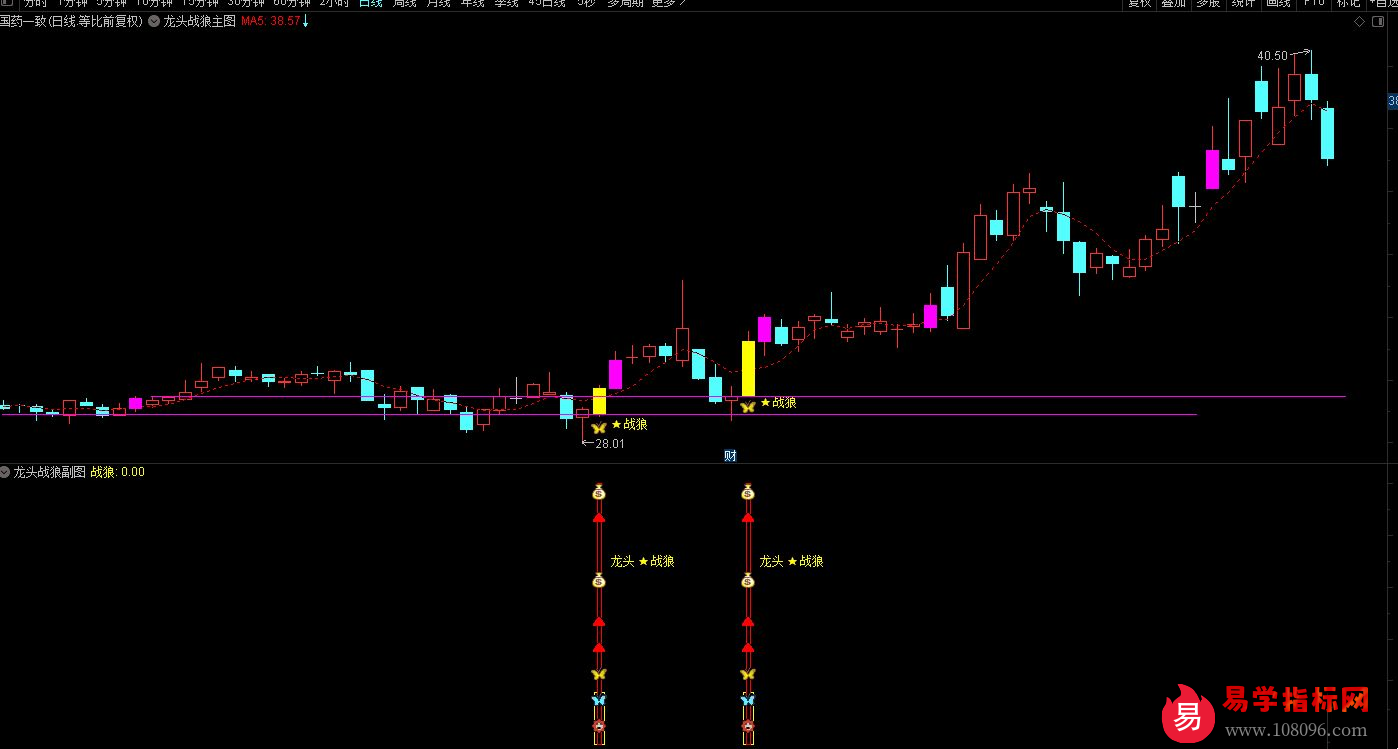Open the 叠加 overlay button
The image size is (1398, 749).
point(1173,3)
